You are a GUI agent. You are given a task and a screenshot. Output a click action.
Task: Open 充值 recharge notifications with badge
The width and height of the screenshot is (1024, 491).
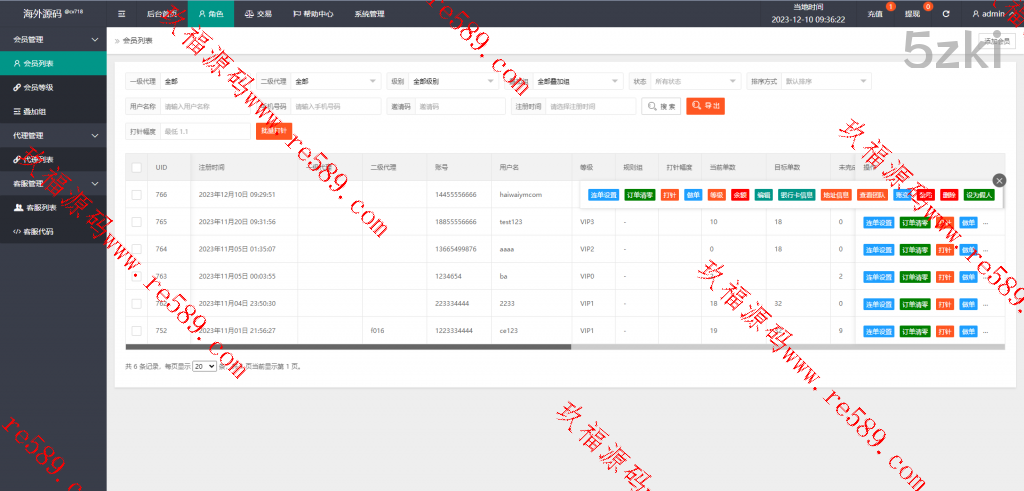pyautogui.click(x=875, y=14)
